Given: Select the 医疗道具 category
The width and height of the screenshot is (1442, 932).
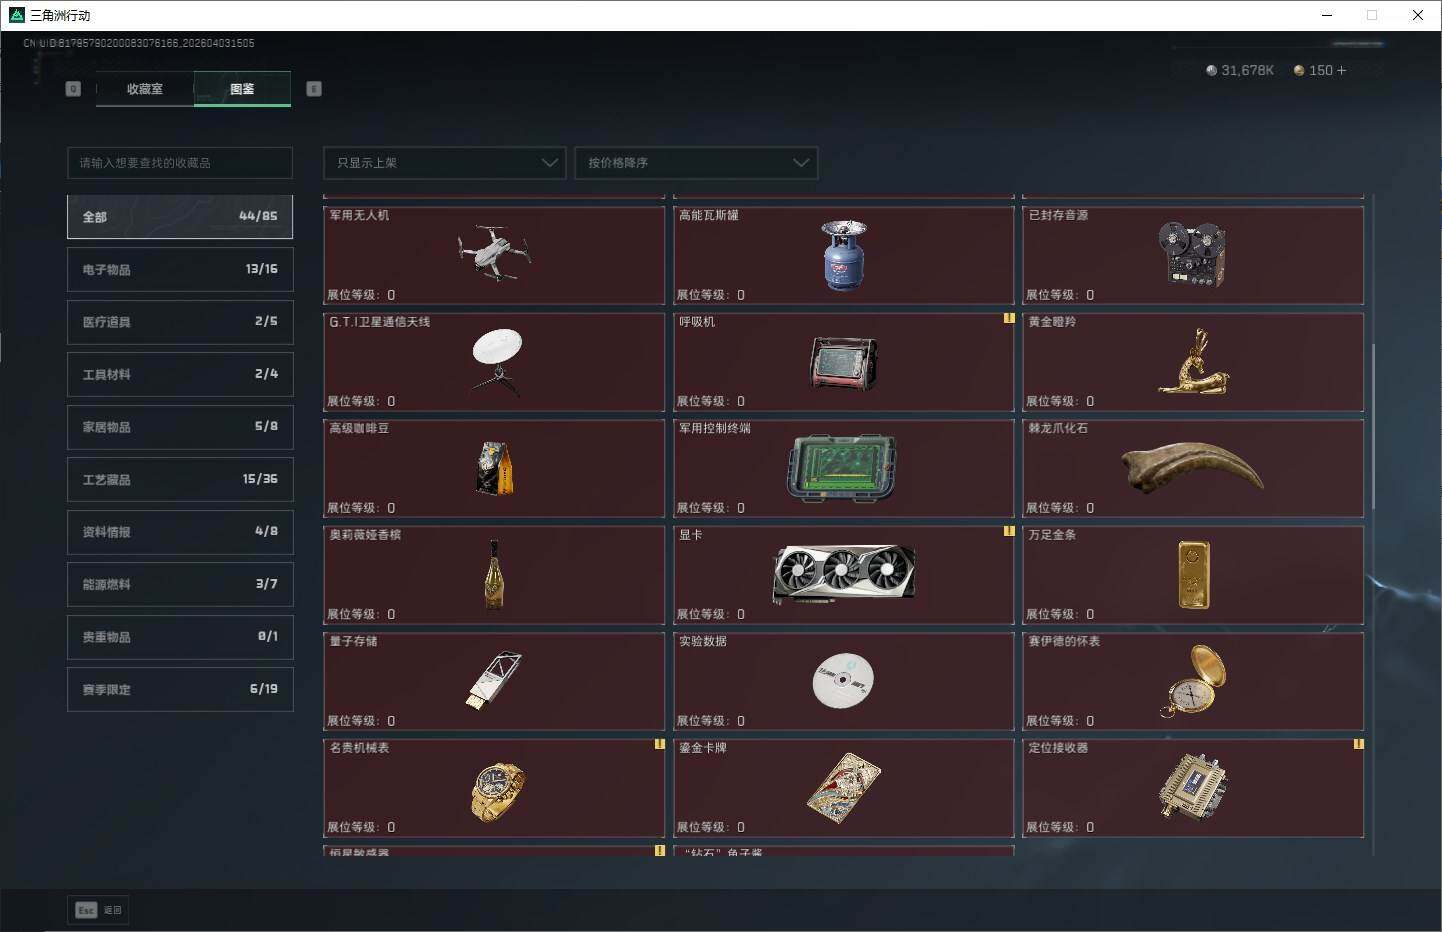Looking at the screenshot, I should coord(180,322).
